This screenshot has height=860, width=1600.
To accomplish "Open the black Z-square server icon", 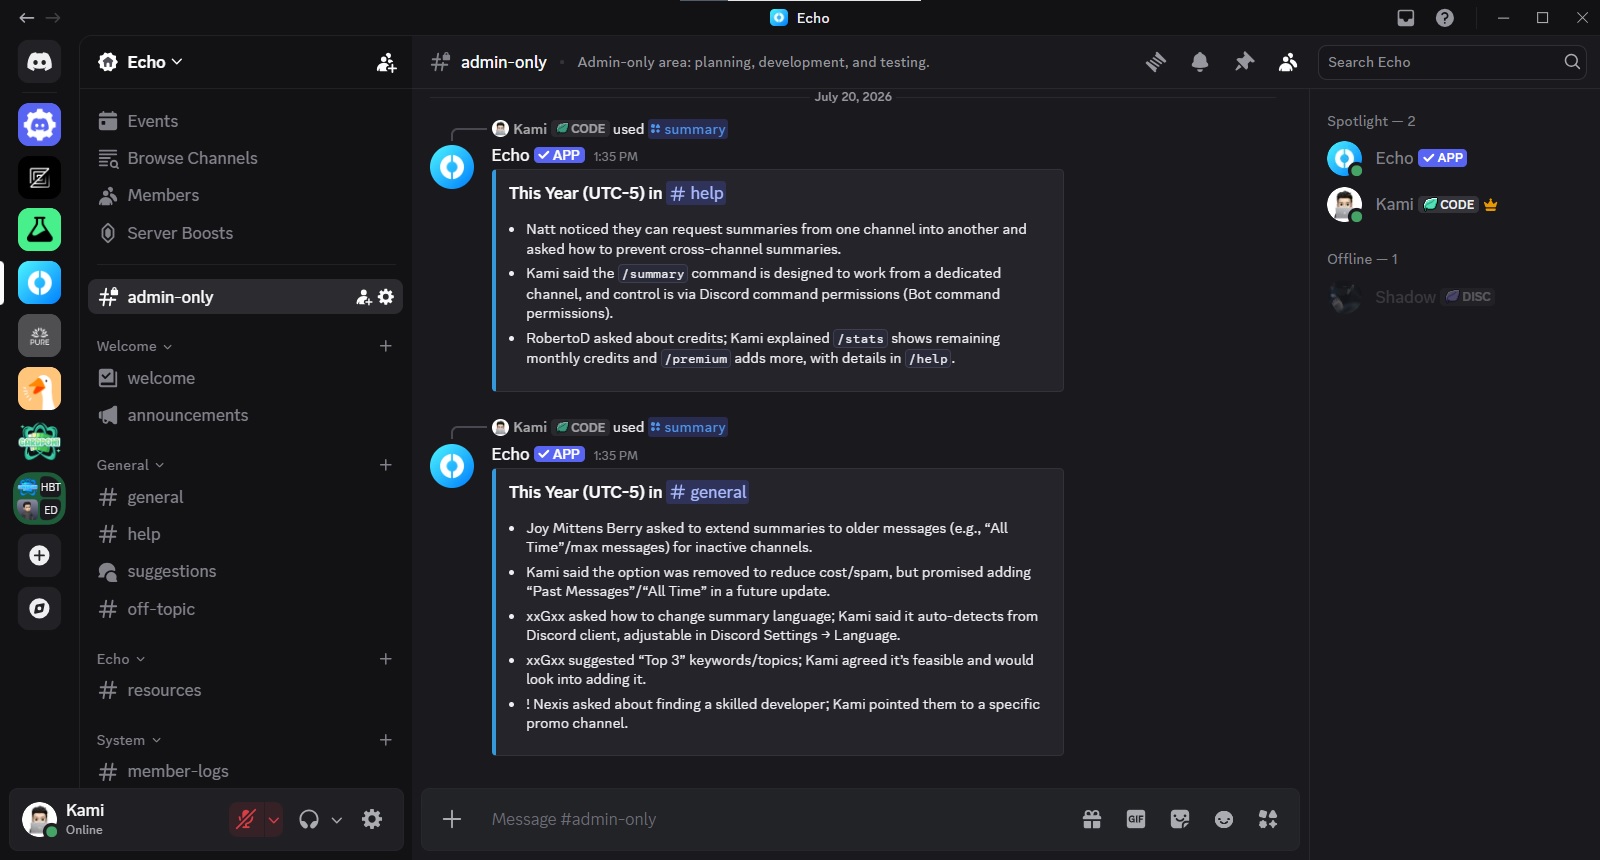I will 39,178.
